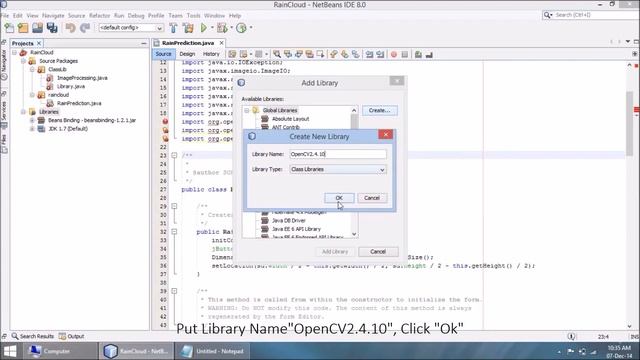Select ImageProcessing.java in Projects tree
Image resolution: width=640 pixels, height=360 pixels.
82,78
